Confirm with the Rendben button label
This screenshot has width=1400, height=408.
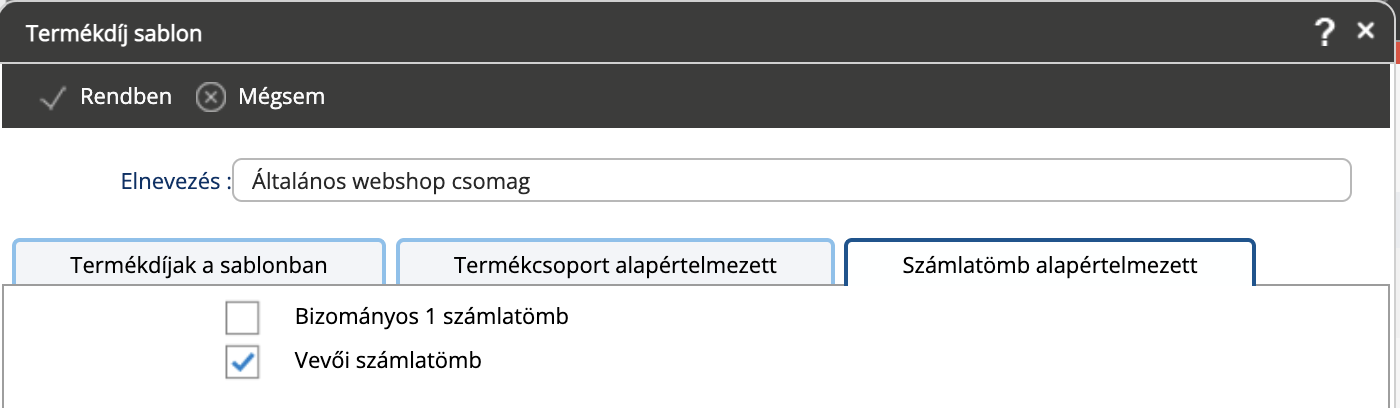pyautogui.click(x=126, y=97)
